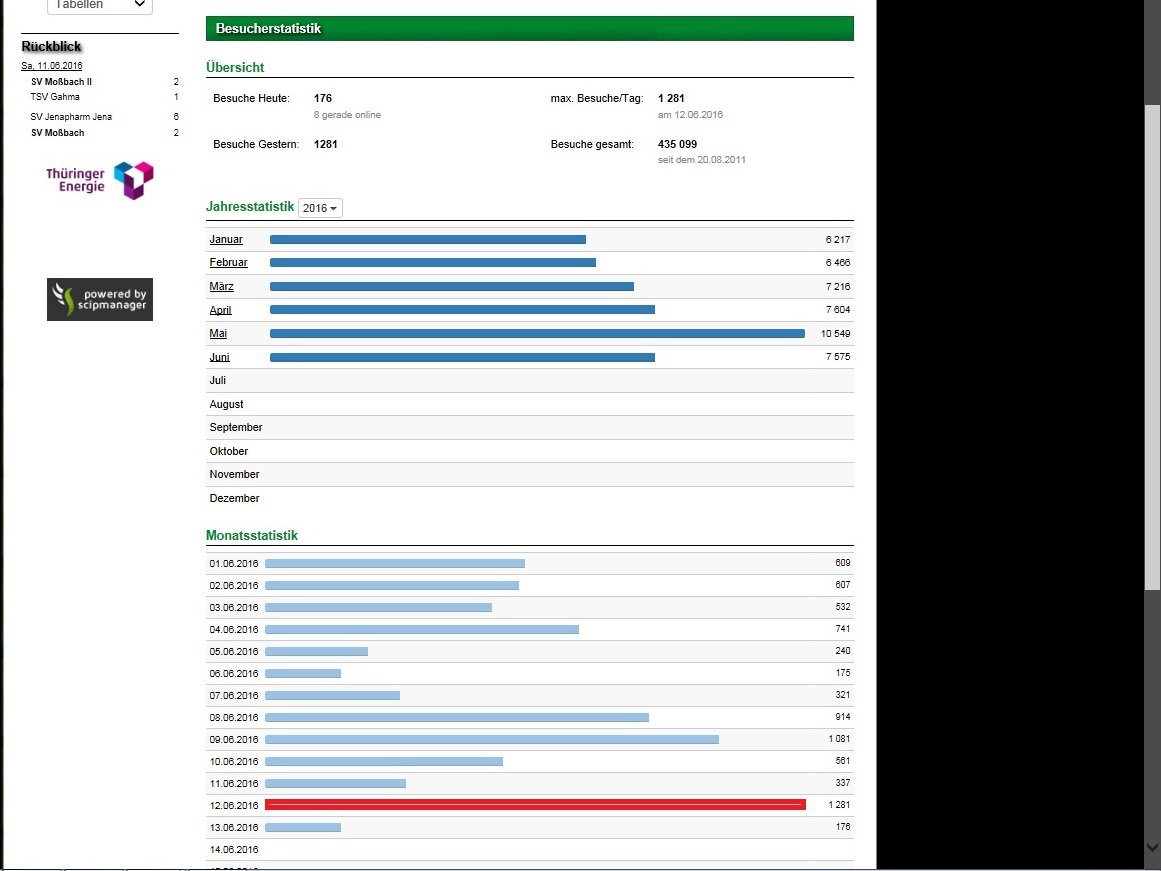Click the 05.06.2016 date label
The image size is (1161, 871).
(234, 652)
